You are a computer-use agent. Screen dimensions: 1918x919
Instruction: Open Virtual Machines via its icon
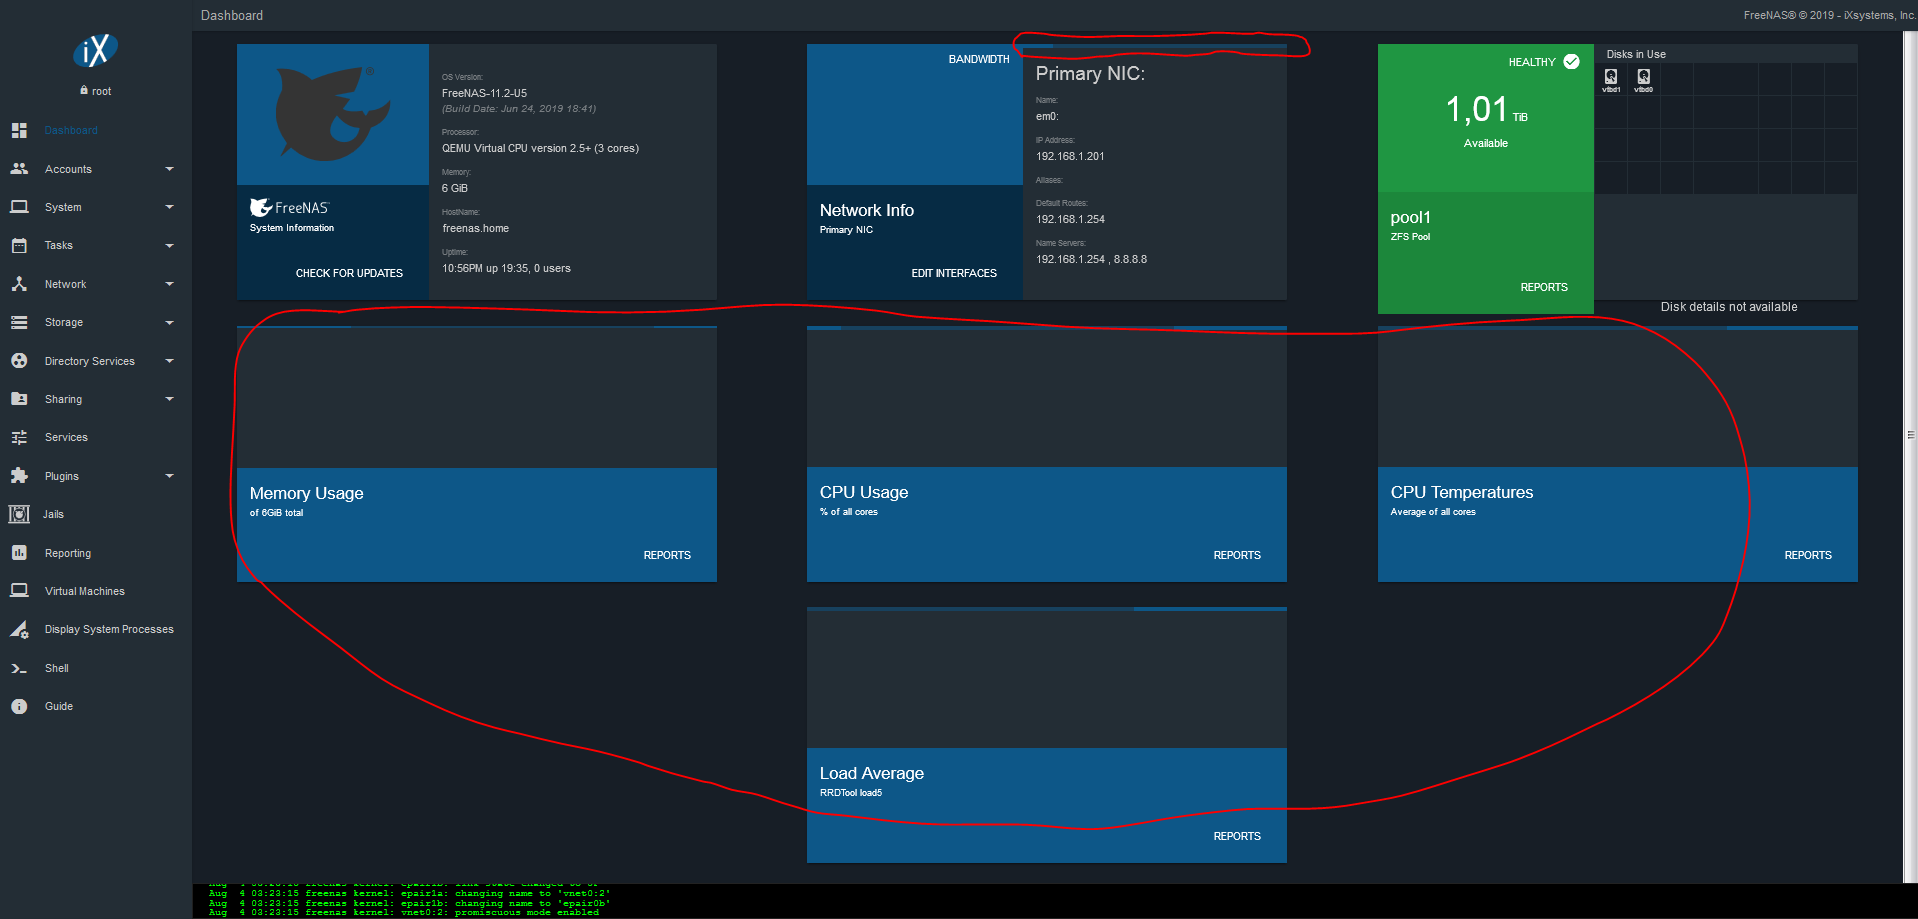click(19, 591)
